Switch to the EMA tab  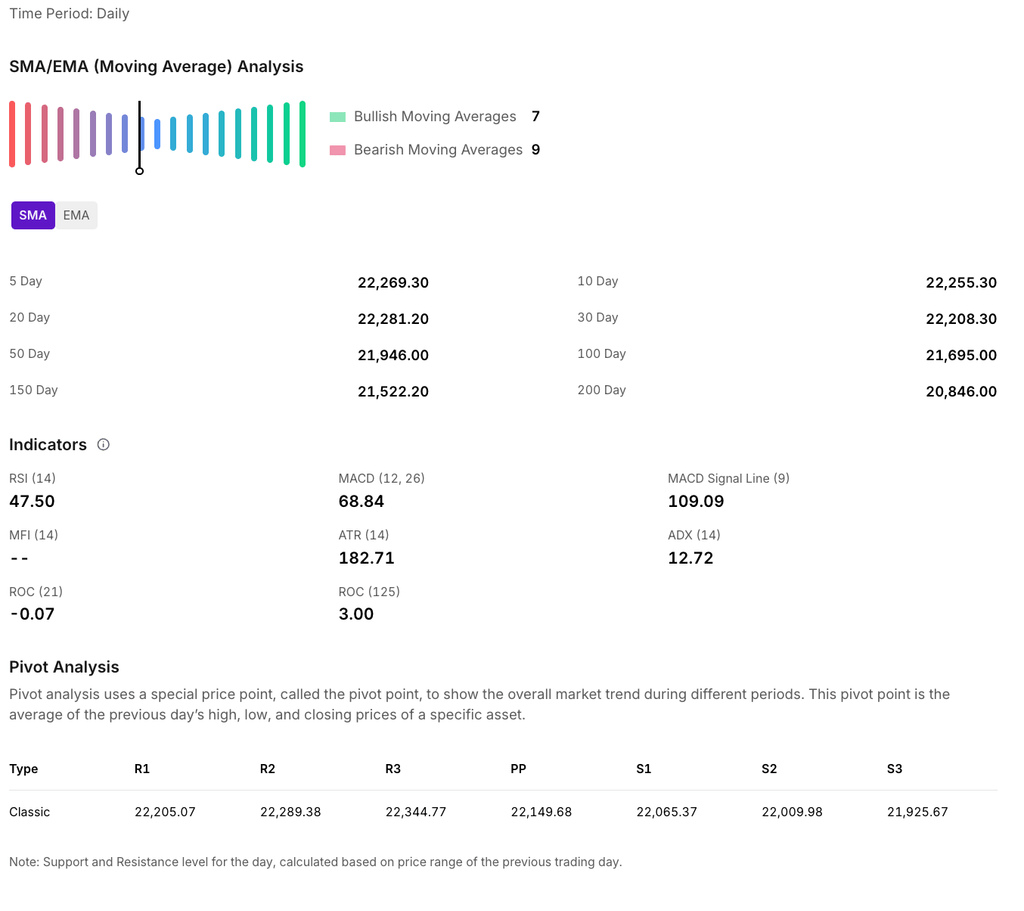pyautogui.click(x=76, y=215)
